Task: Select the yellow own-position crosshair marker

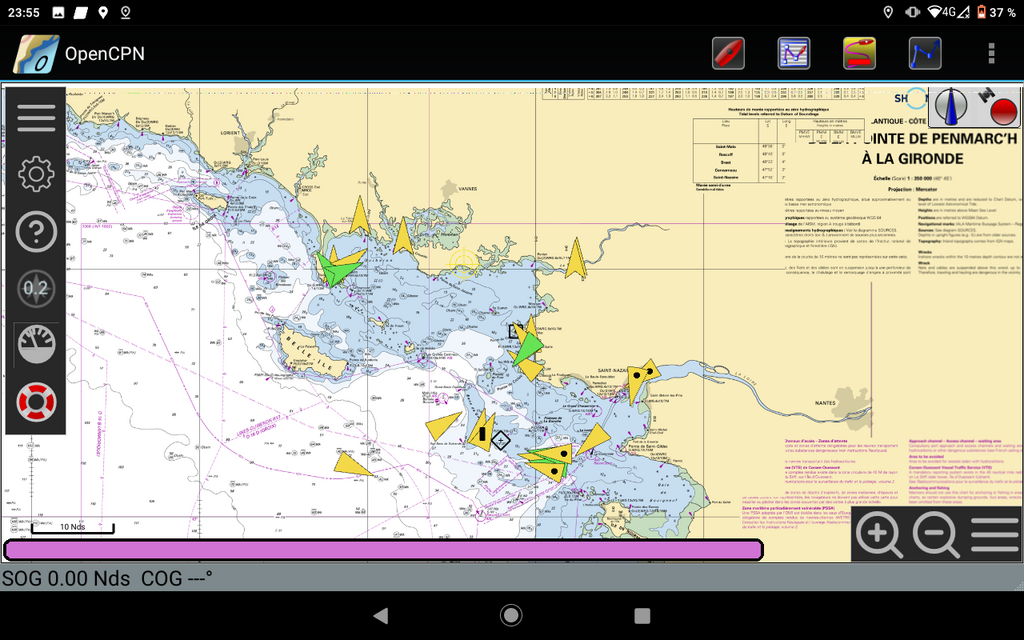Action: click(x=464, y=264)
